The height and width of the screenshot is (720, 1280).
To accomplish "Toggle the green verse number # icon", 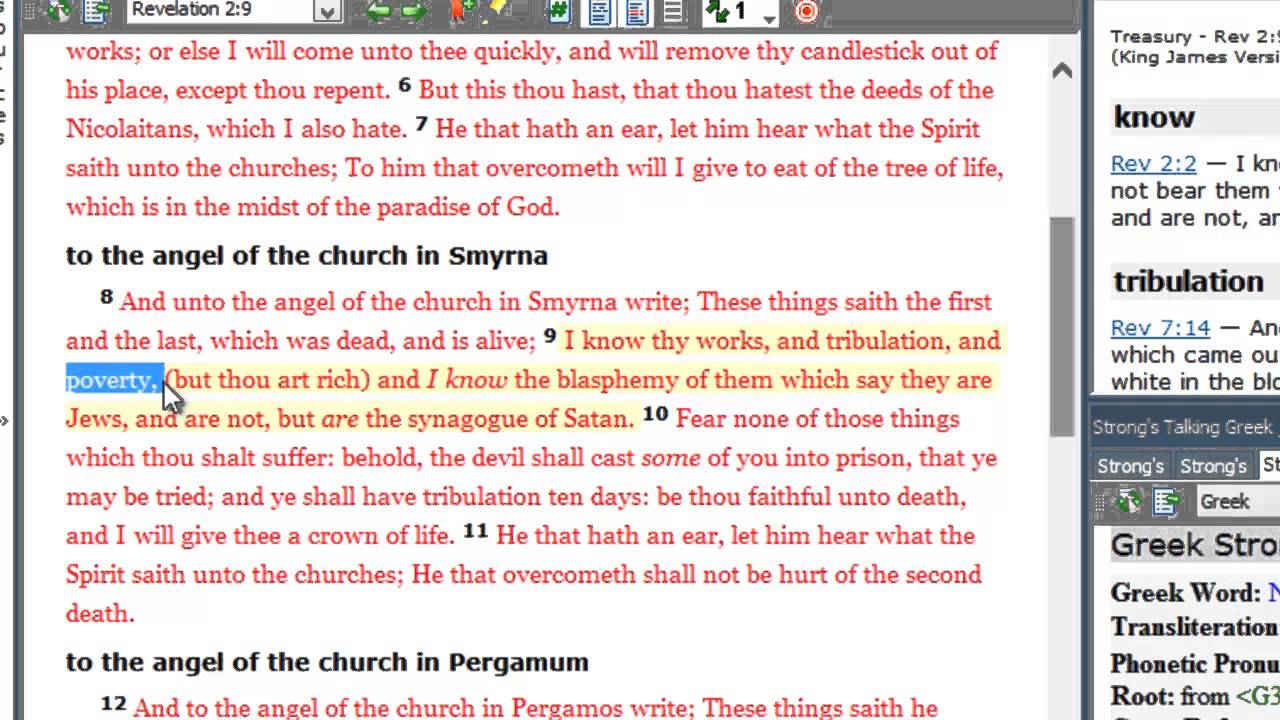I will 558,12.
